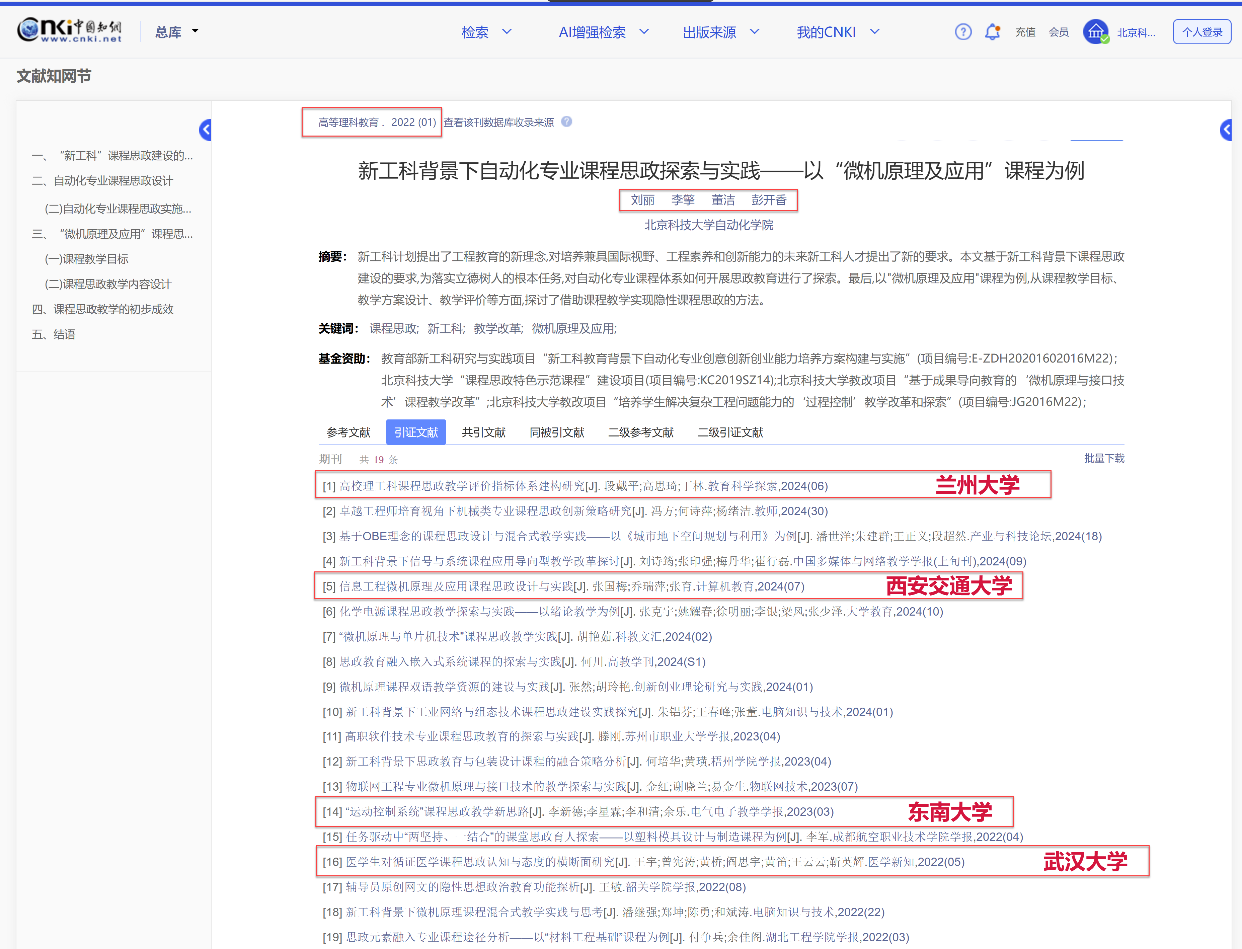Screen dimensions: 1242x949
Task: Click the notification bell icon
Action: (992, 32)
